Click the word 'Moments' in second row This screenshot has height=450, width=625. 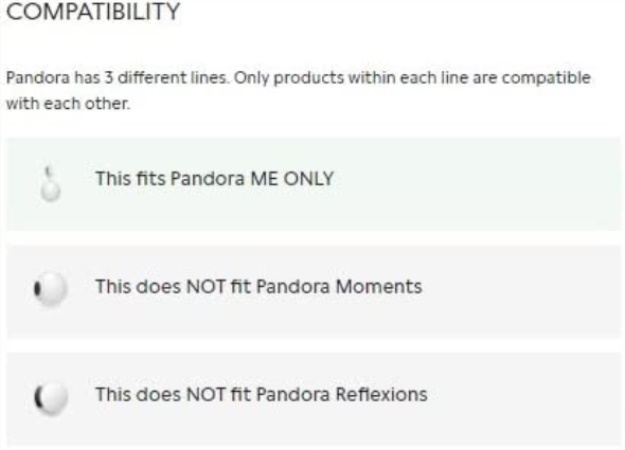(x=379, y=286)
